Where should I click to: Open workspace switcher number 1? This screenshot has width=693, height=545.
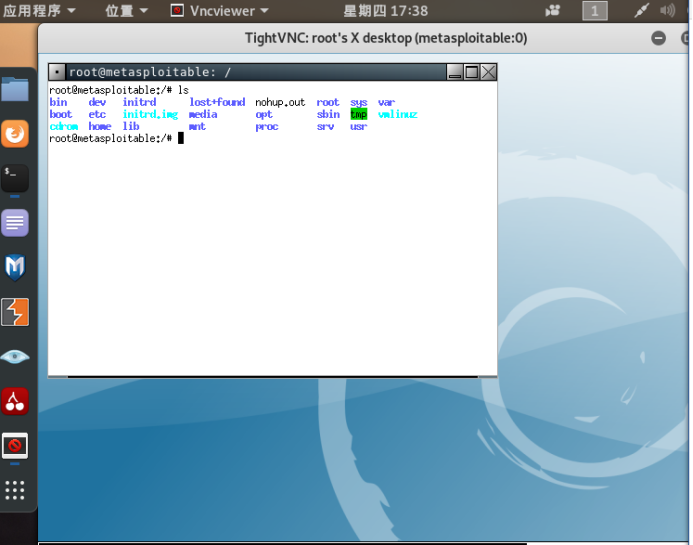(x=594, y=11)
